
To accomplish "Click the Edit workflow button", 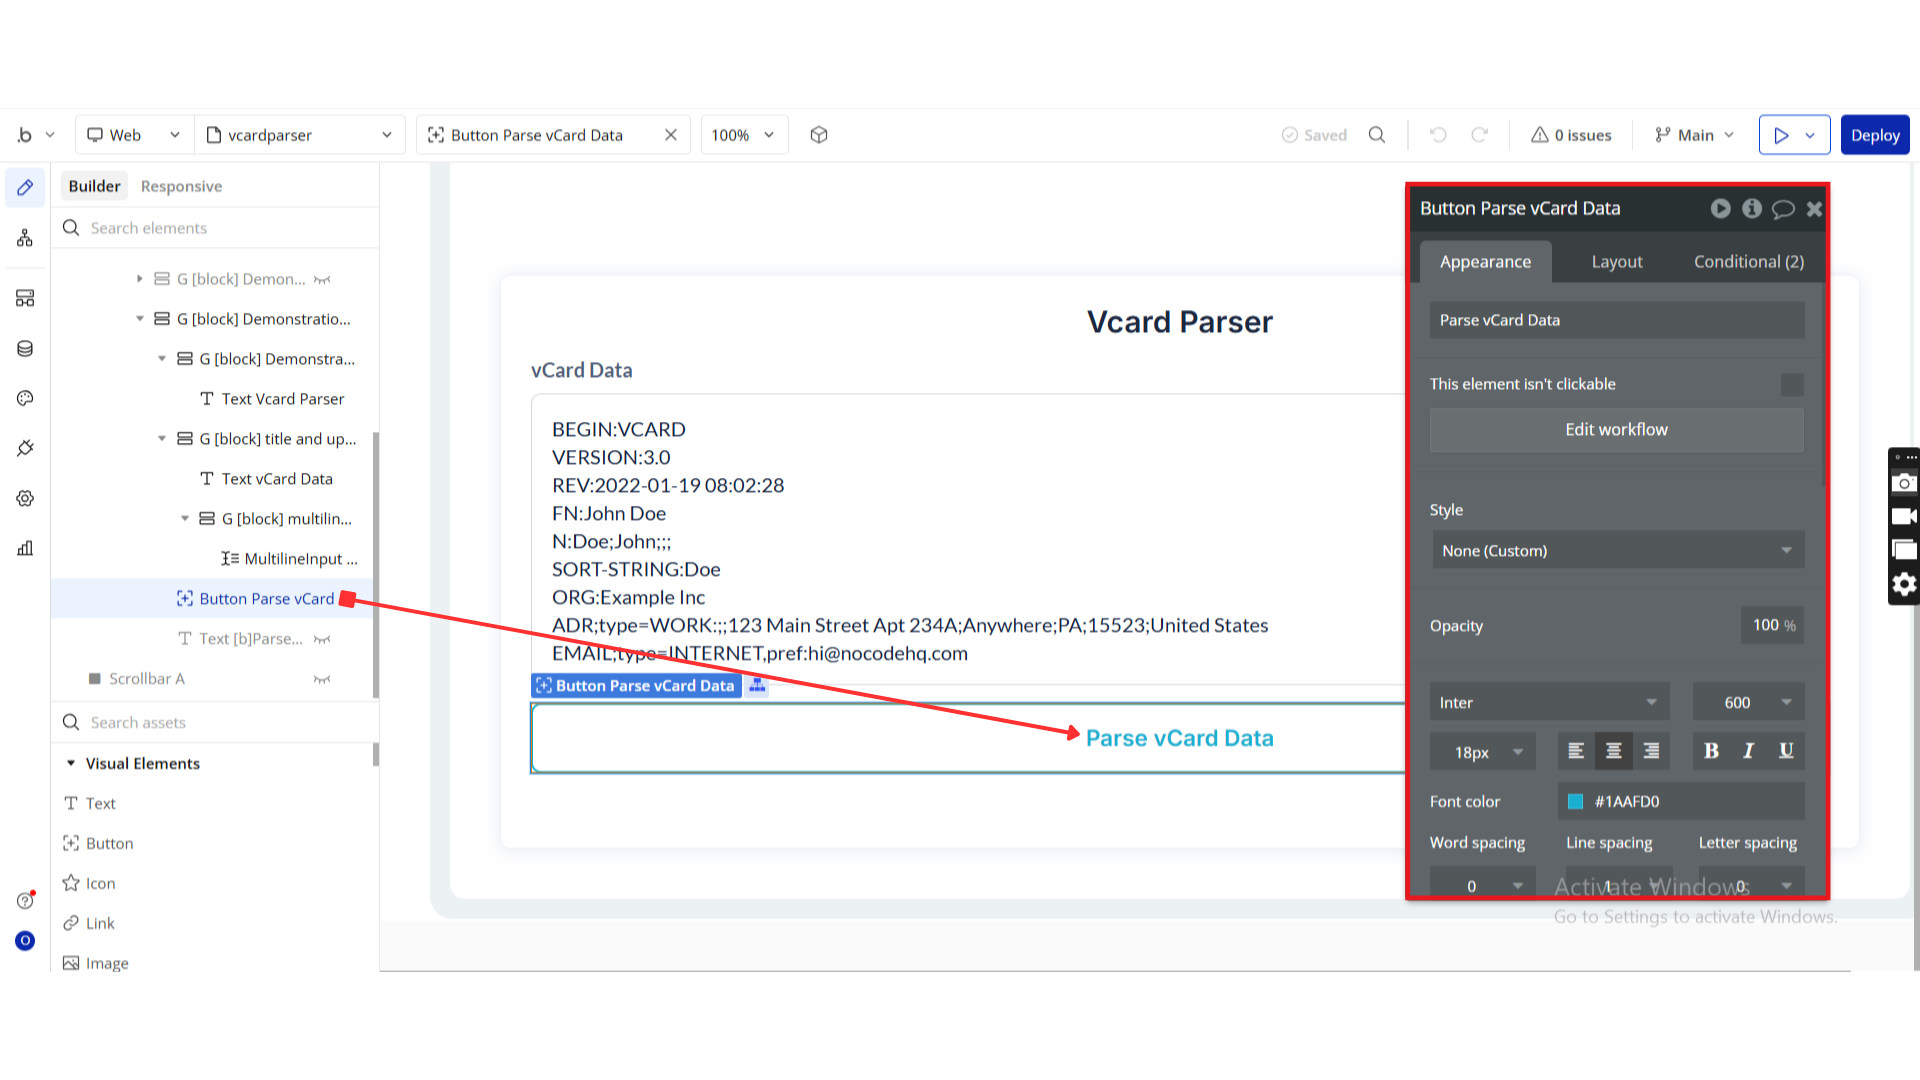I will (x=1616, y=430).
